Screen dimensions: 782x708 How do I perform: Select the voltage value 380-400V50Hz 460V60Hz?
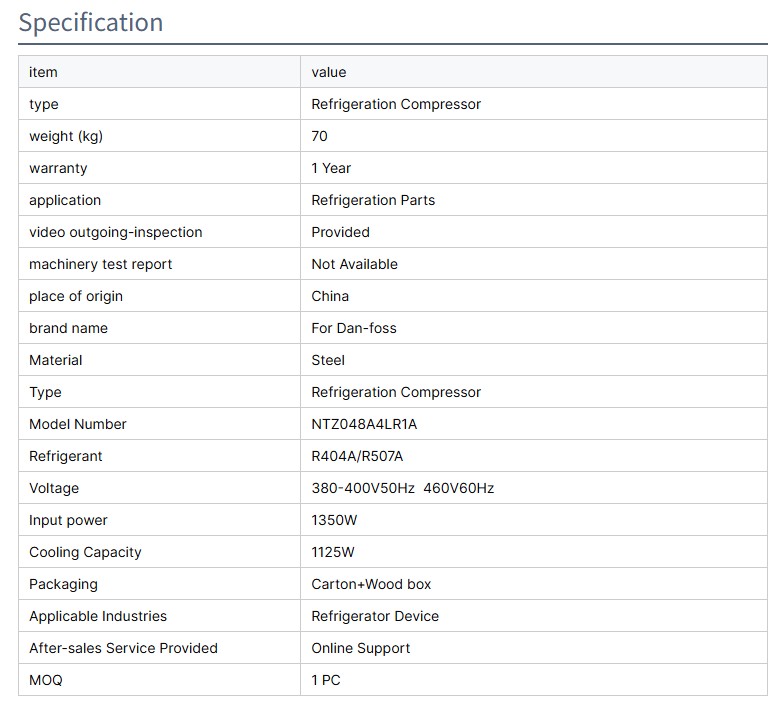pos(402,488)
